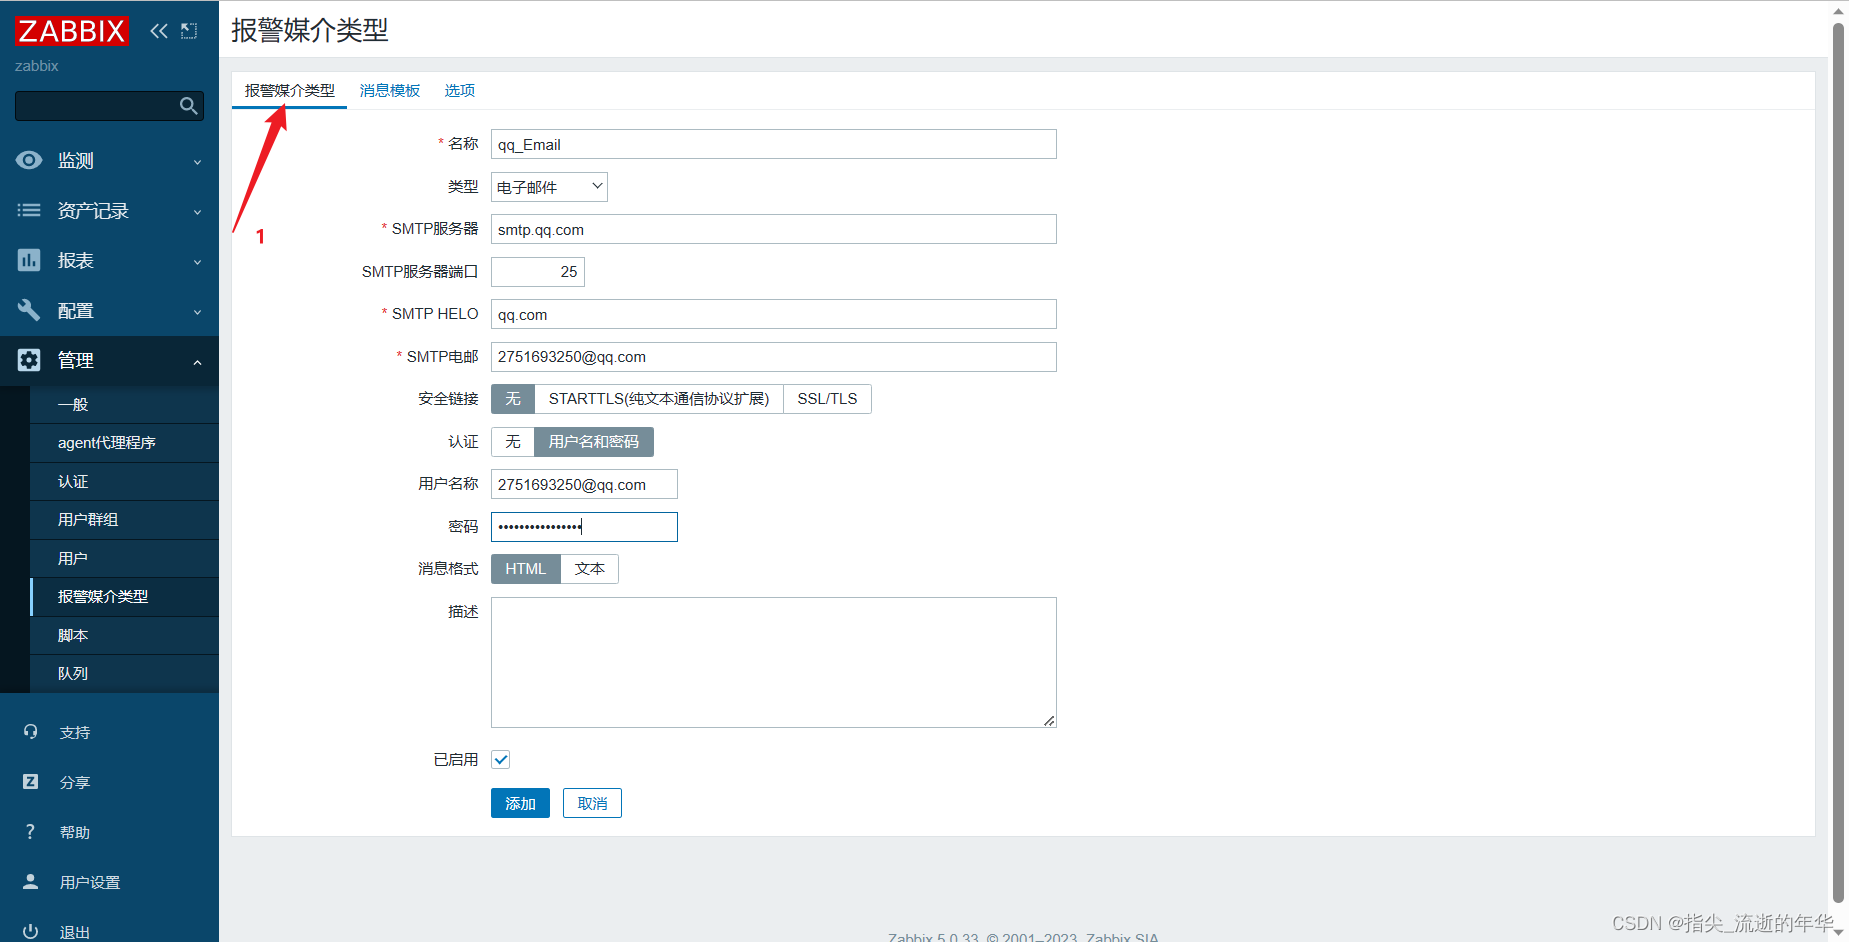Click the 帮助 question mark icon

pos(31,832)
